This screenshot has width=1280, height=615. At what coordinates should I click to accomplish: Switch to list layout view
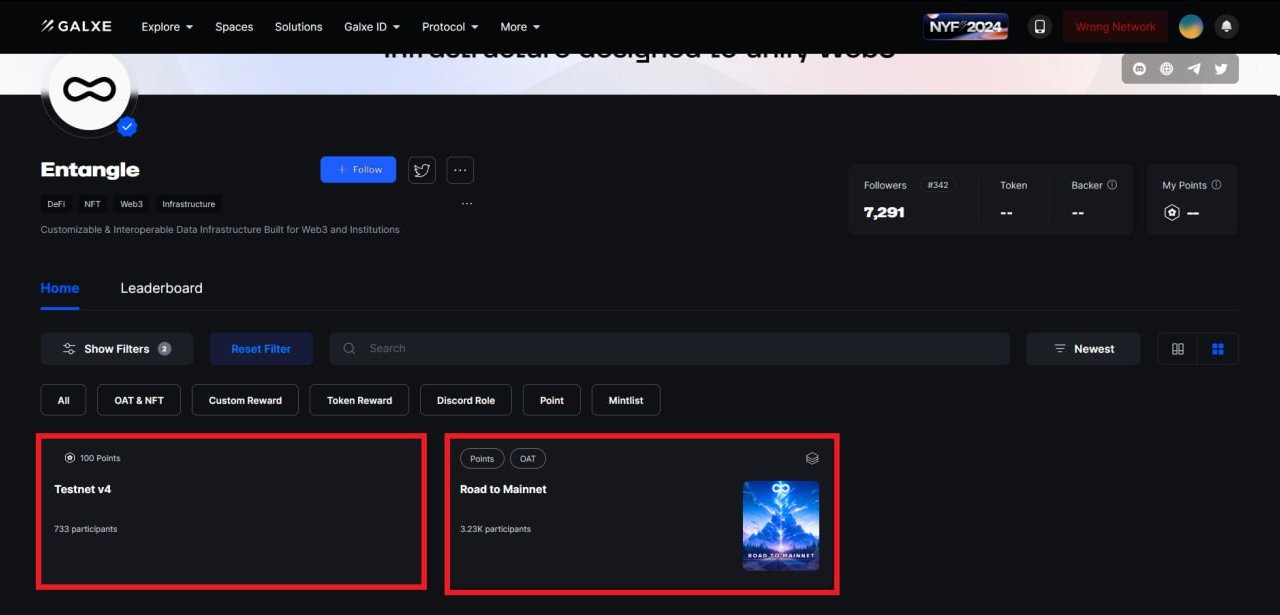pos(1178,349)
